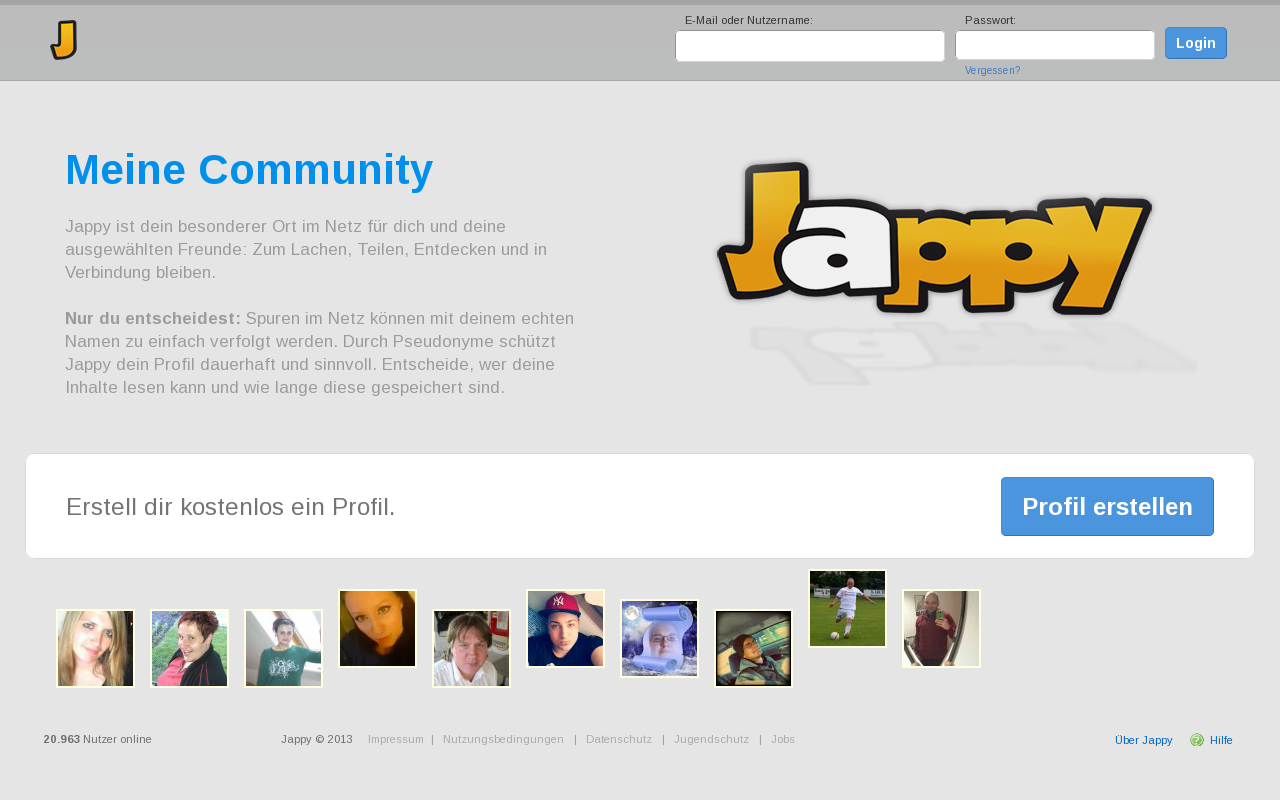Click the Jappy © 2013 text
Screen dimensions: 1280x800
click(x=317, y=739)
